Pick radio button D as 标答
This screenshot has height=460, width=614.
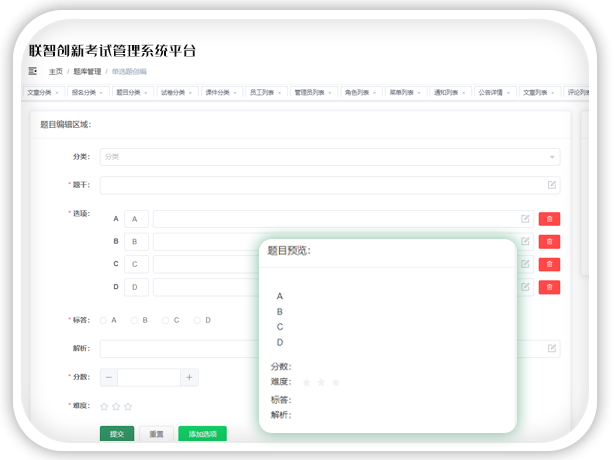[197, 320]
